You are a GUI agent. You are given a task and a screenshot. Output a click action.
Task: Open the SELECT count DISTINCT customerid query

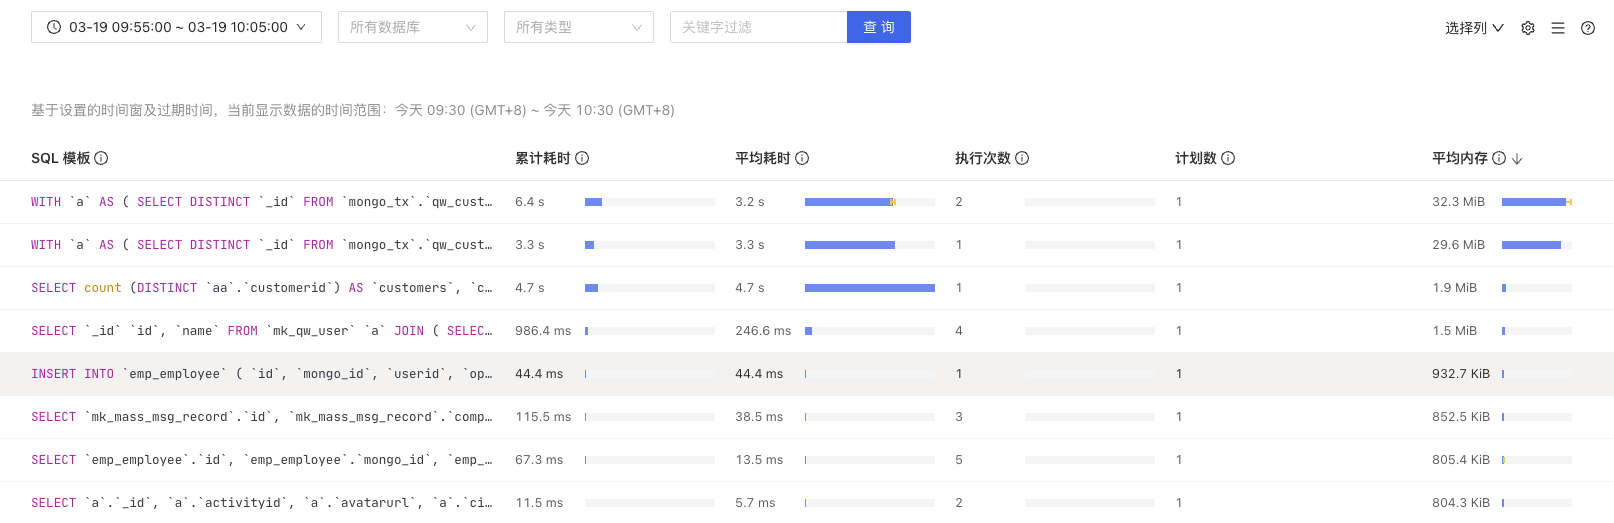(x=261, y=288)
